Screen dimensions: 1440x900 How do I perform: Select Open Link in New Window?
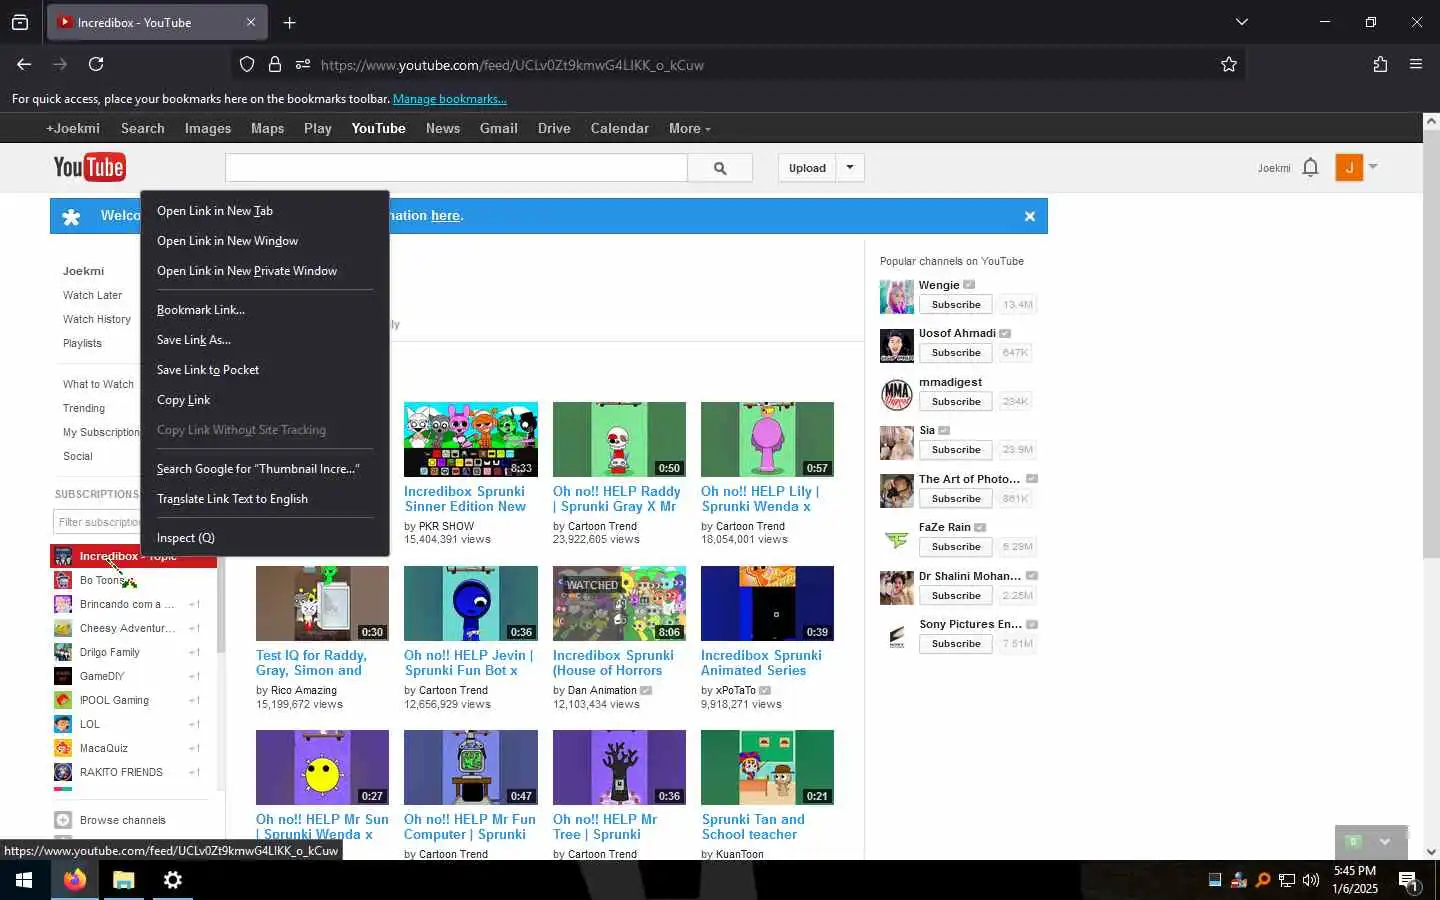click(265, 241)
